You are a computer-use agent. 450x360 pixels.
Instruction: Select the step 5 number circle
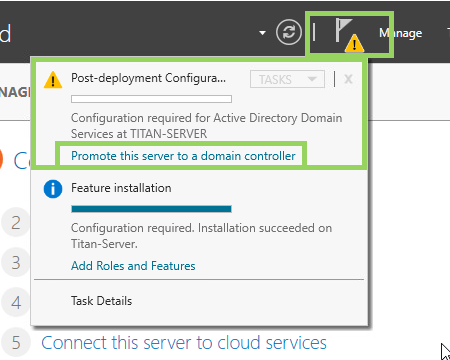[16, 343]
